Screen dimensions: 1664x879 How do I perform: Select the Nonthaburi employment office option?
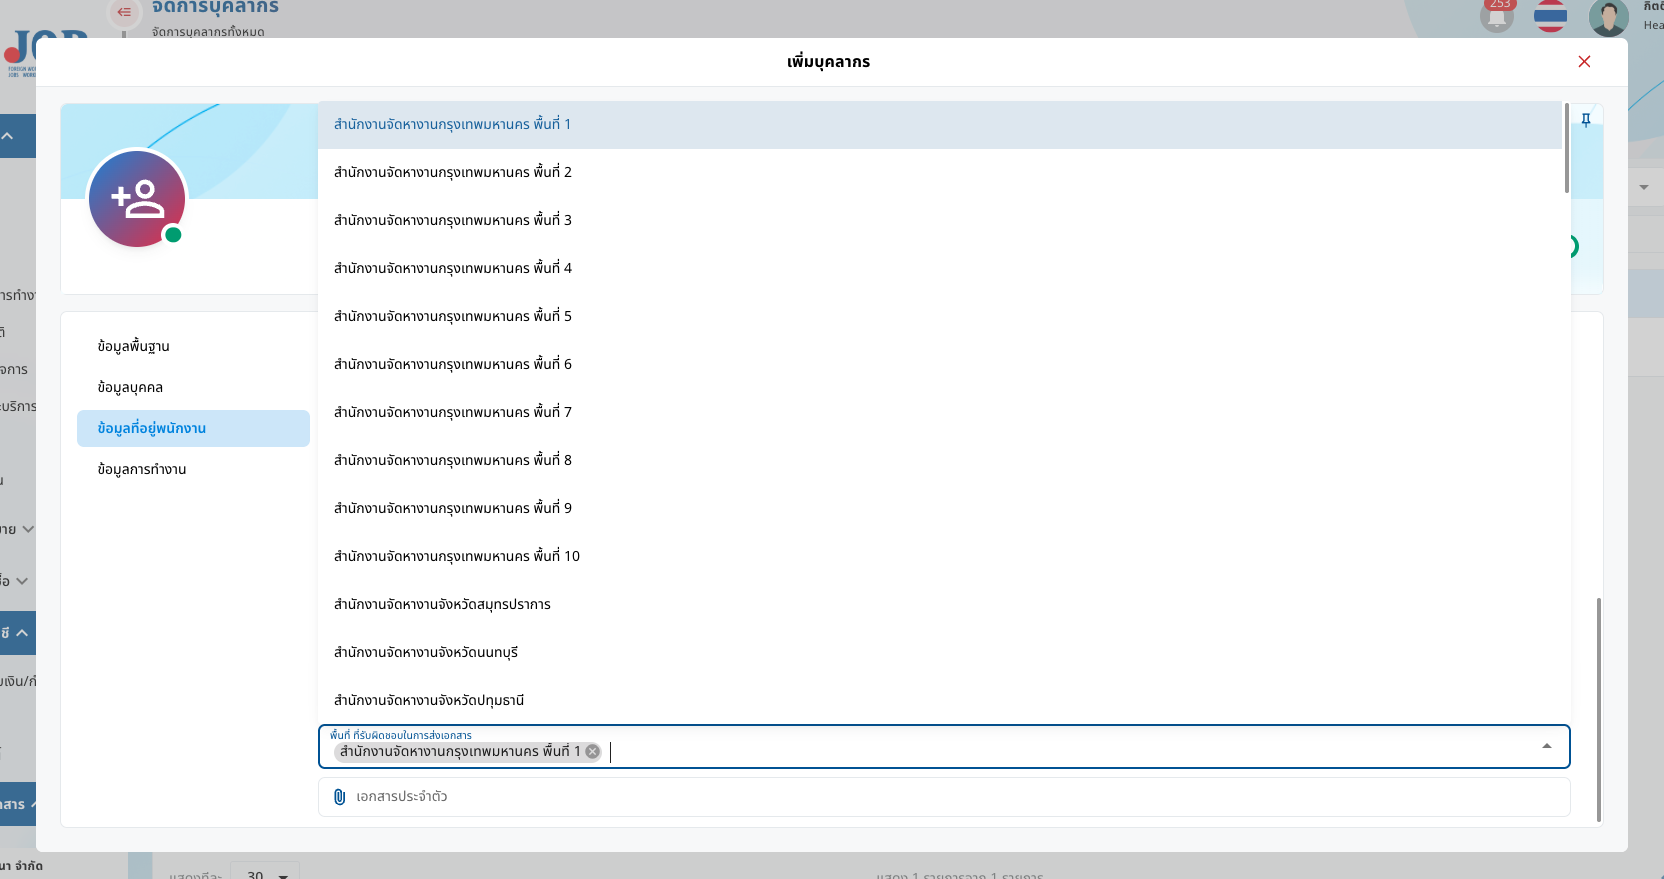(x=426, y=652)
